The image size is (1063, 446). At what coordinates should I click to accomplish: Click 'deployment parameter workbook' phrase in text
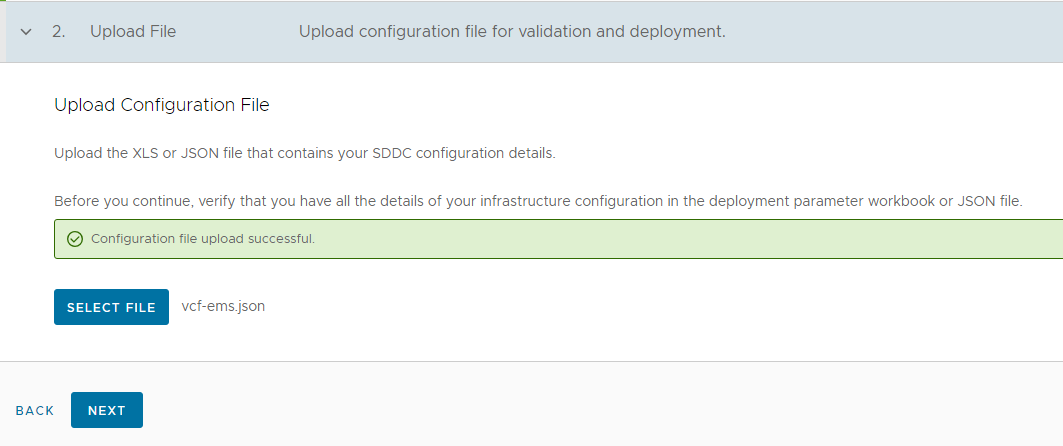click(x=804, y=201)
